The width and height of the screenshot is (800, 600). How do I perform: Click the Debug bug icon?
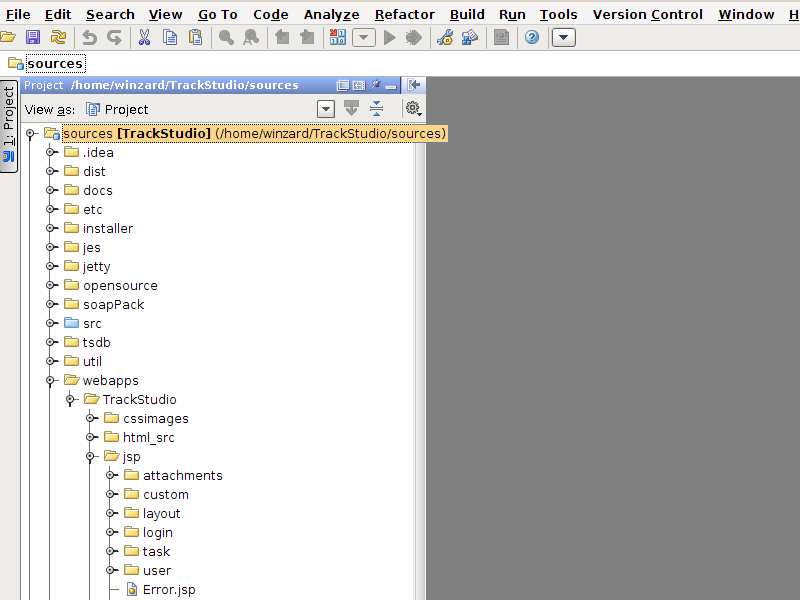tap(414, 37)
